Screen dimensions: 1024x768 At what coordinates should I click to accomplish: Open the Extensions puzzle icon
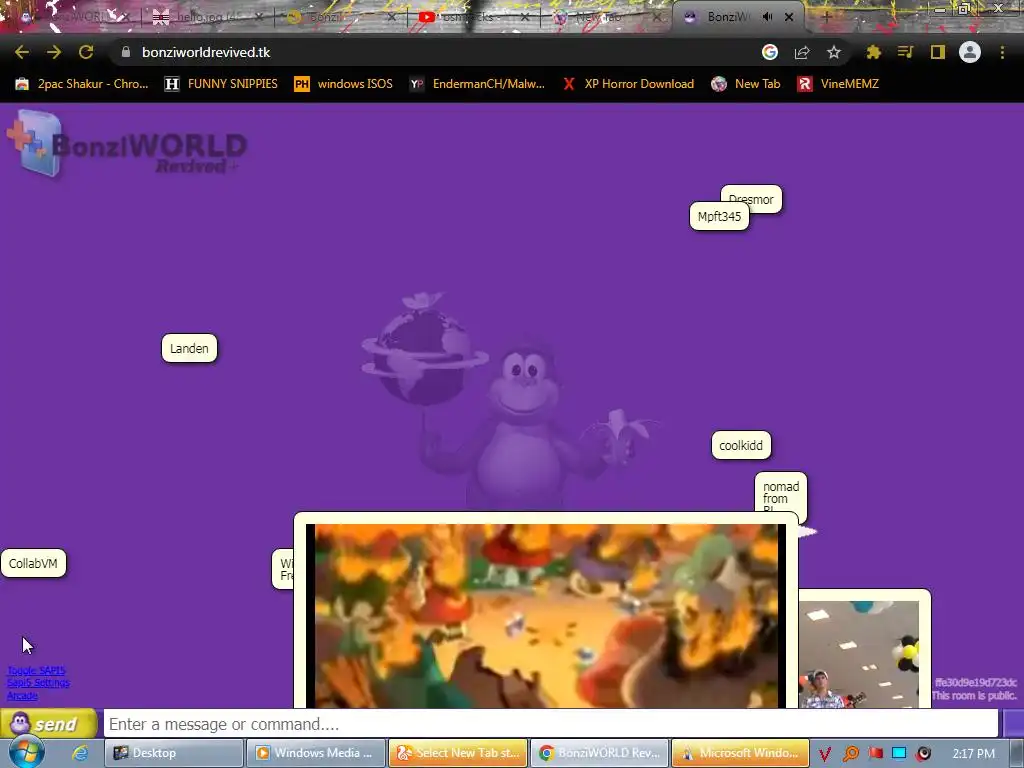(873, 52)
